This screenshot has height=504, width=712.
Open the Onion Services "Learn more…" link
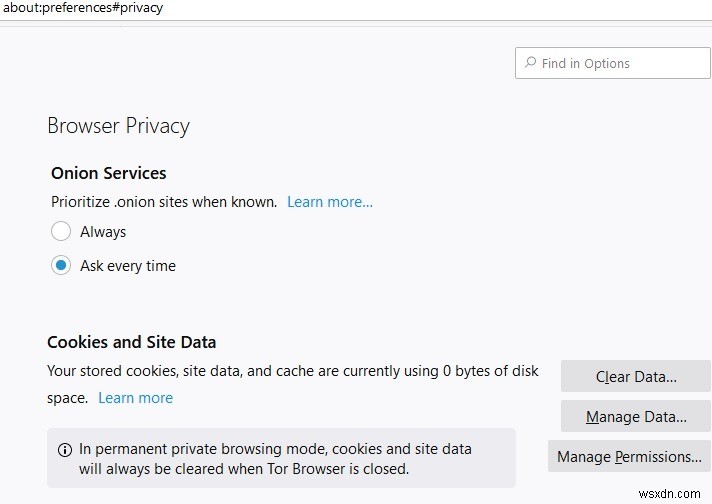pyautogui.click(x=330, y=202)
